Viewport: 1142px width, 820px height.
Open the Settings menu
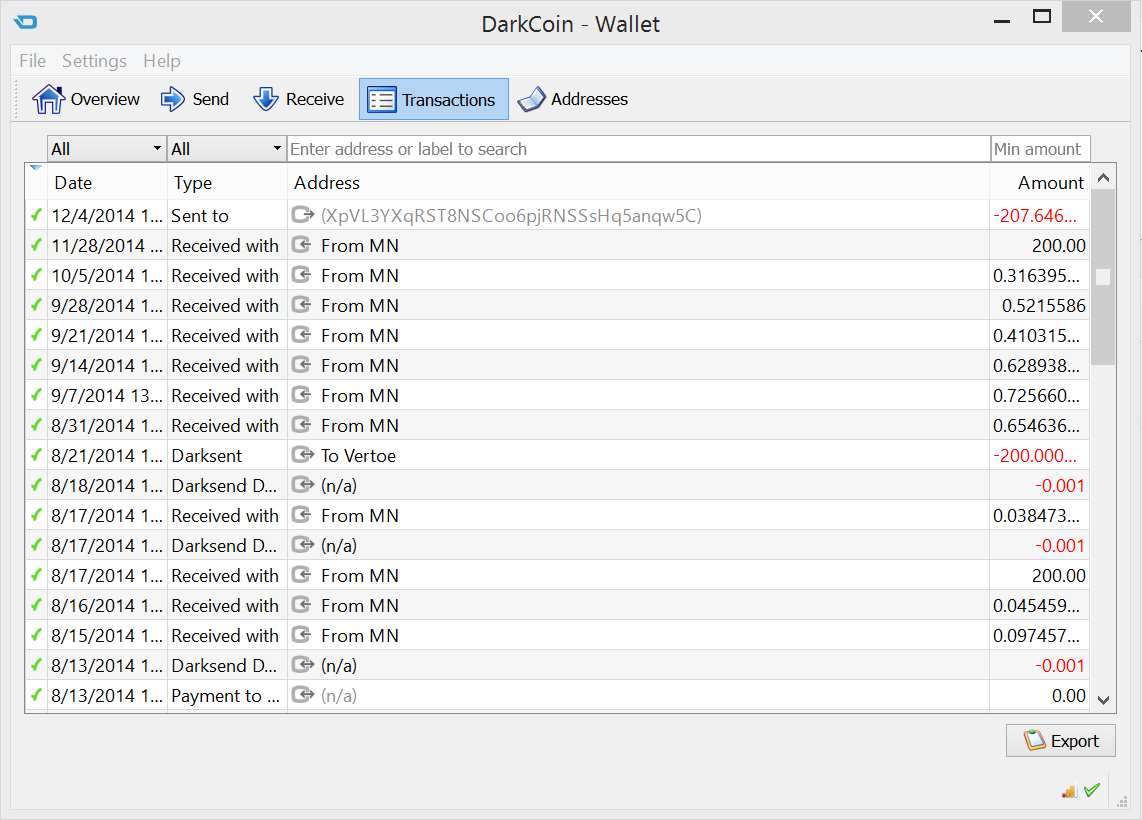click(x=94, y=60)
